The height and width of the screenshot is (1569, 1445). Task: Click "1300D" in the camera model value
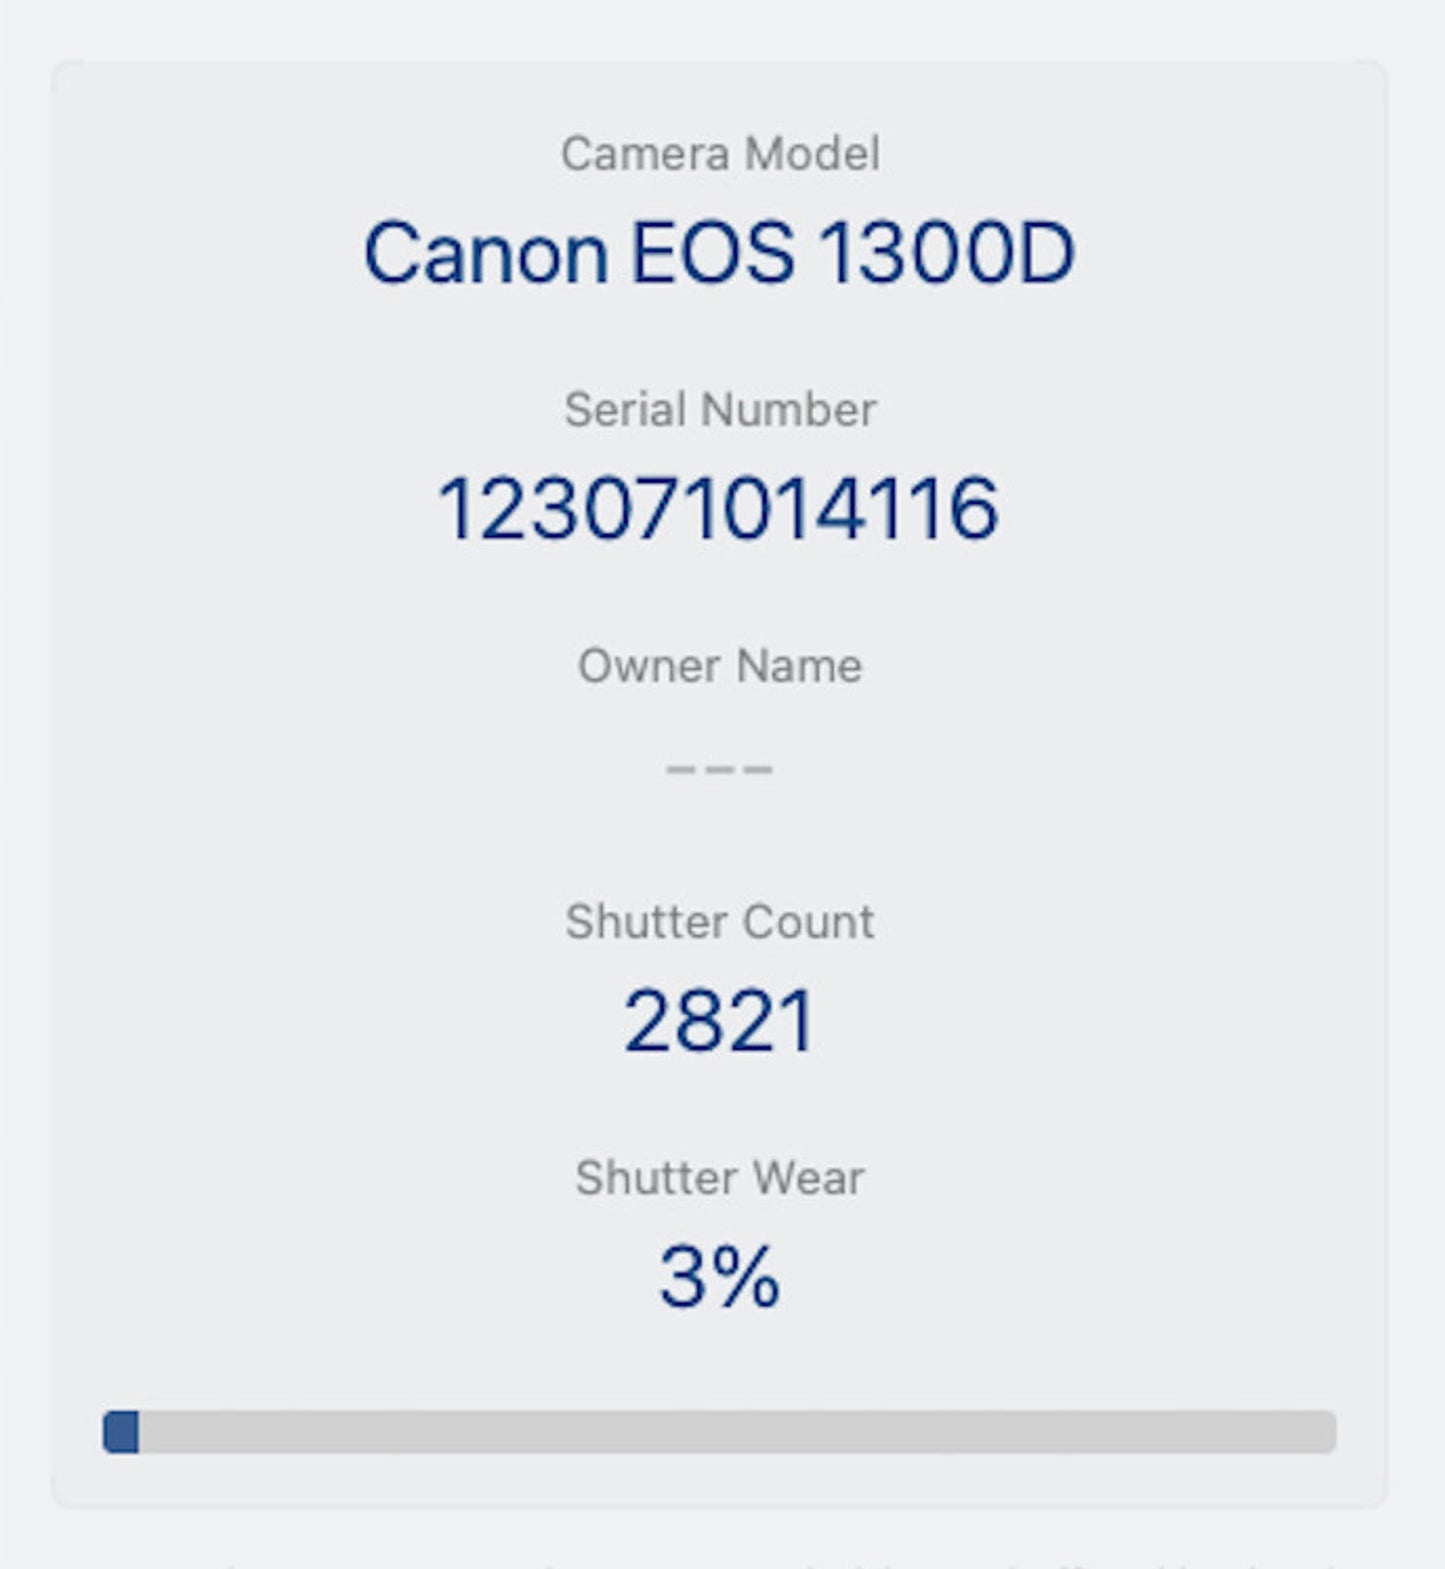(x=946, y=253)
